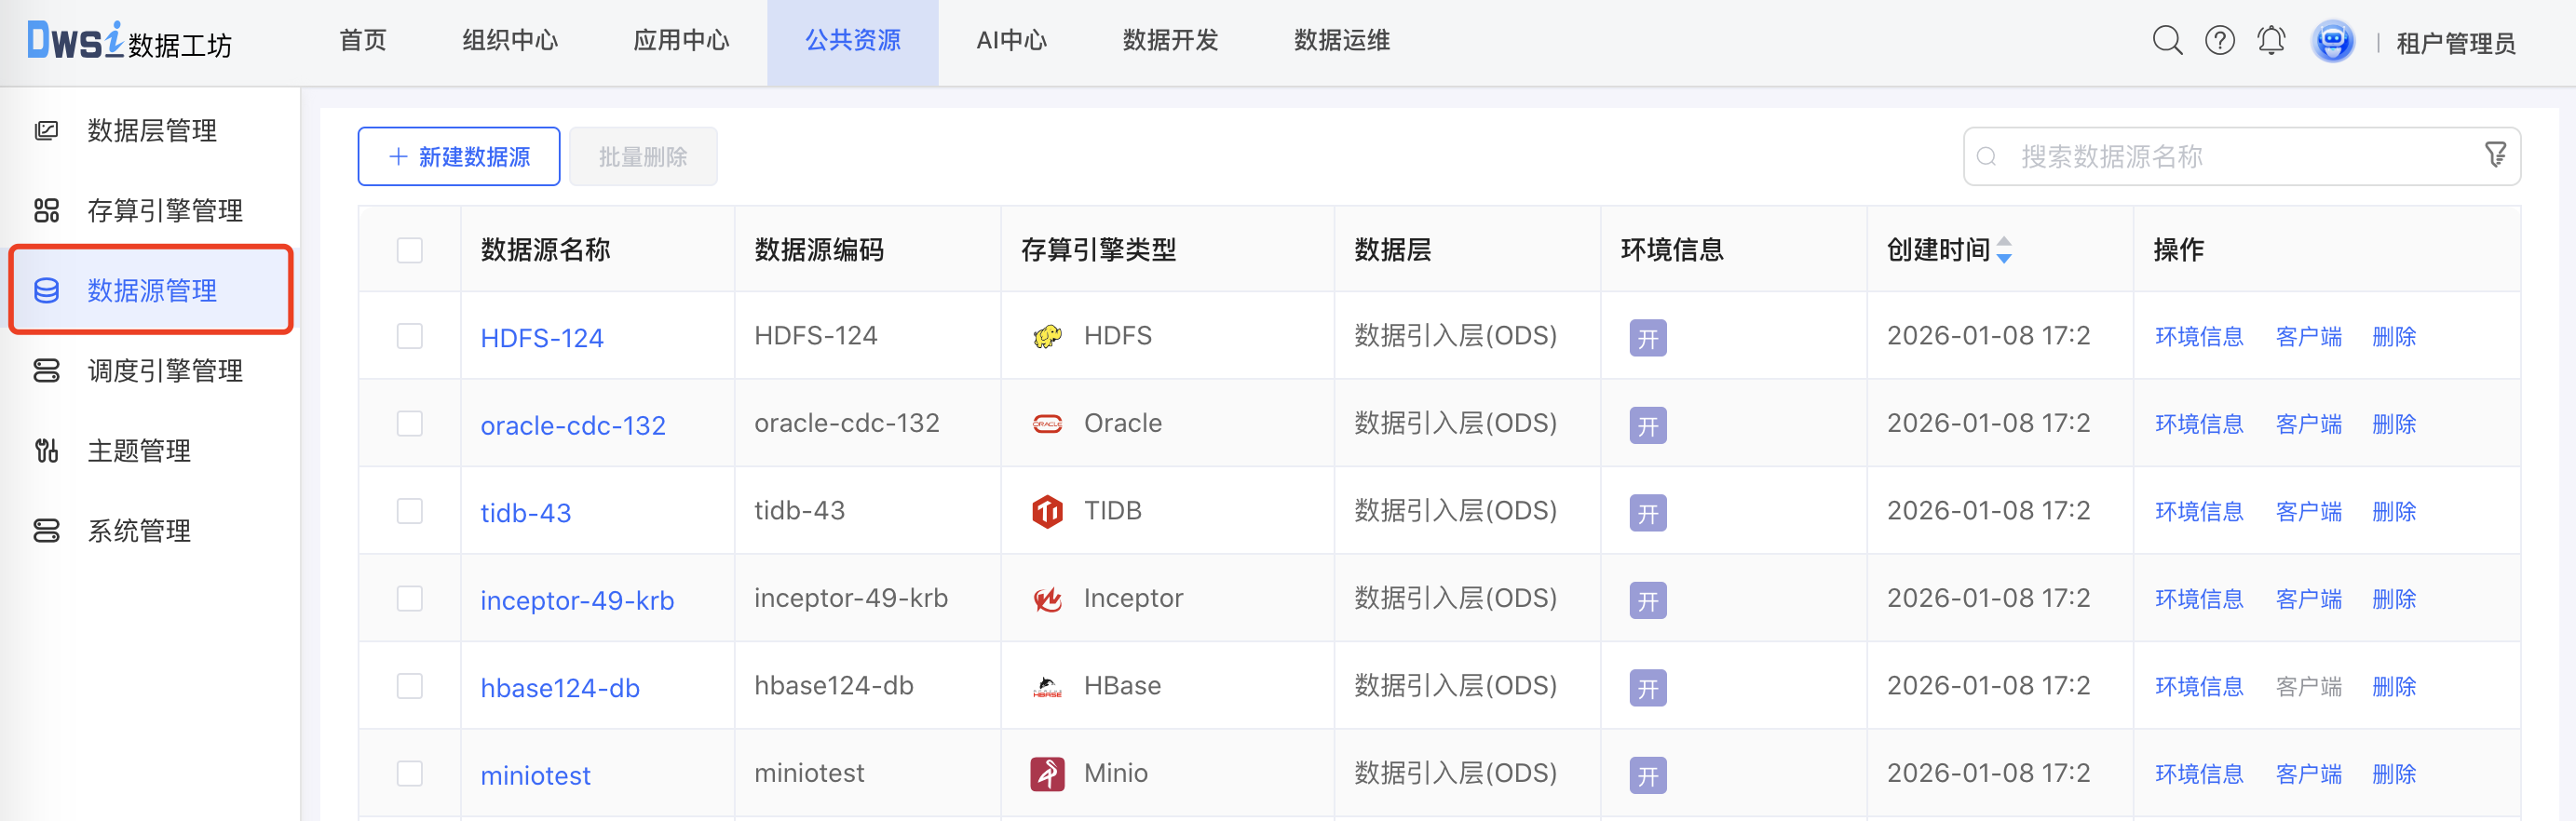Image resolution: width=2576 pixels, height=821 pixels.
Task: Click the 批量删除 button
Action: [643, 157]
